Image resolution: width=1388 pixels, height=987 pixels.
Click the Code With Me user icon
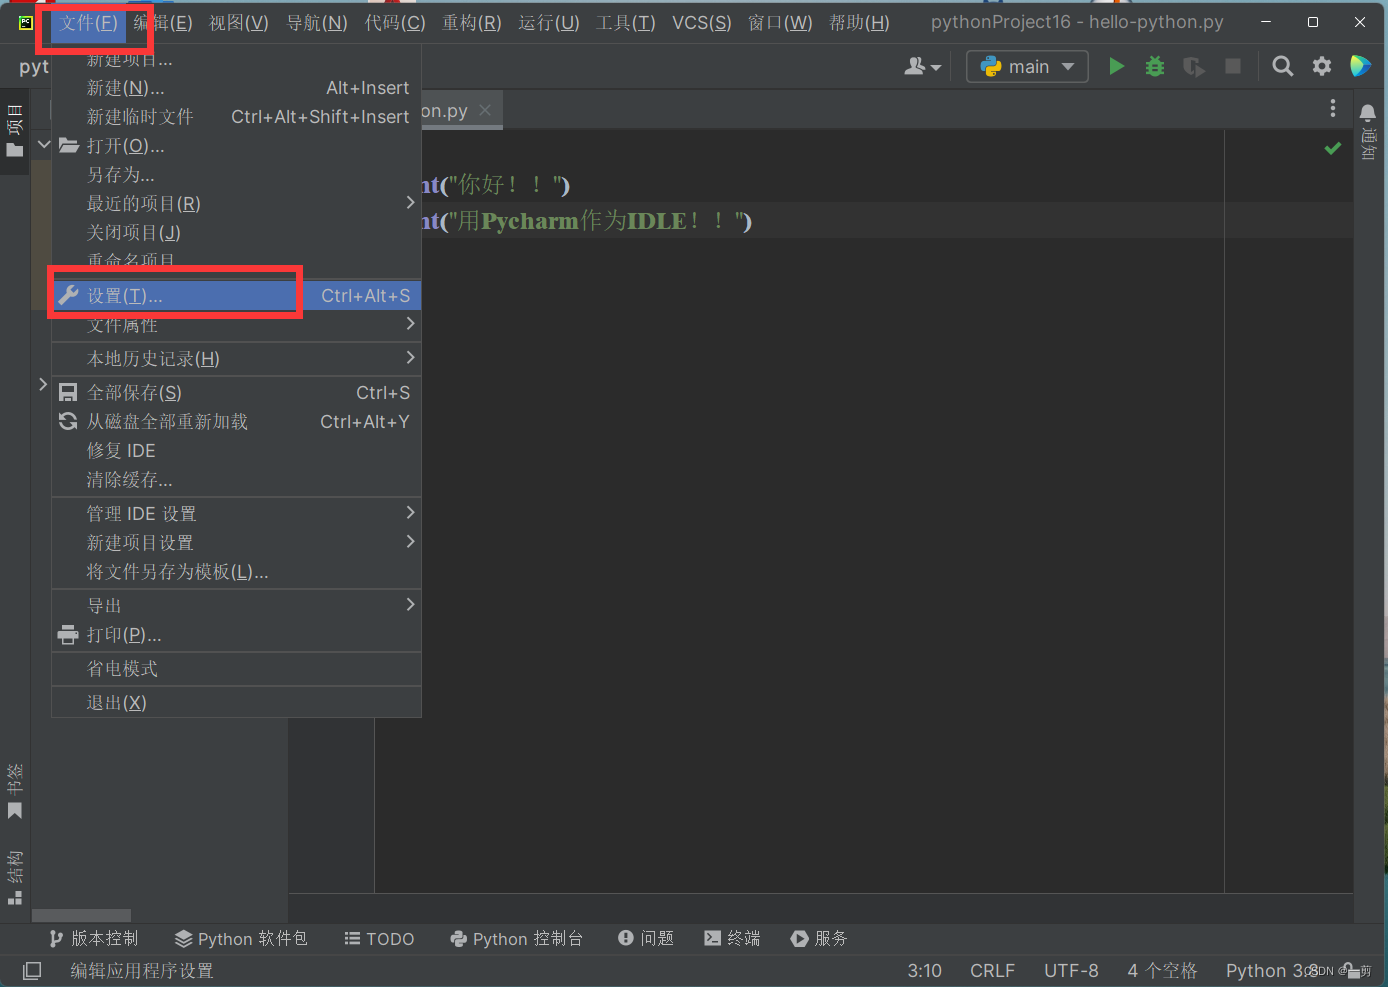point(917,66)
